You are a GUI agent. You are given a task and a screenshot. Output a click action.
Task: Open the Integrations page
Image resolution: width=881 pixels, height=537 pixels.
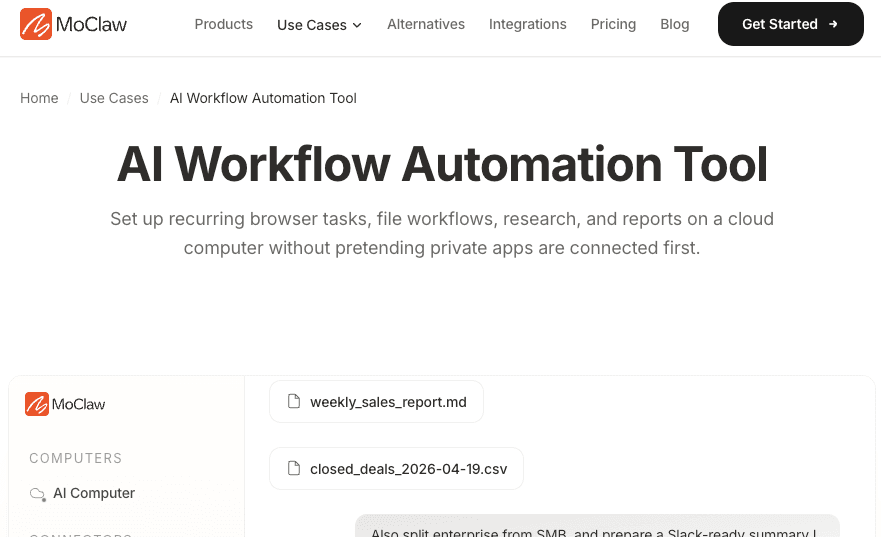528,24
